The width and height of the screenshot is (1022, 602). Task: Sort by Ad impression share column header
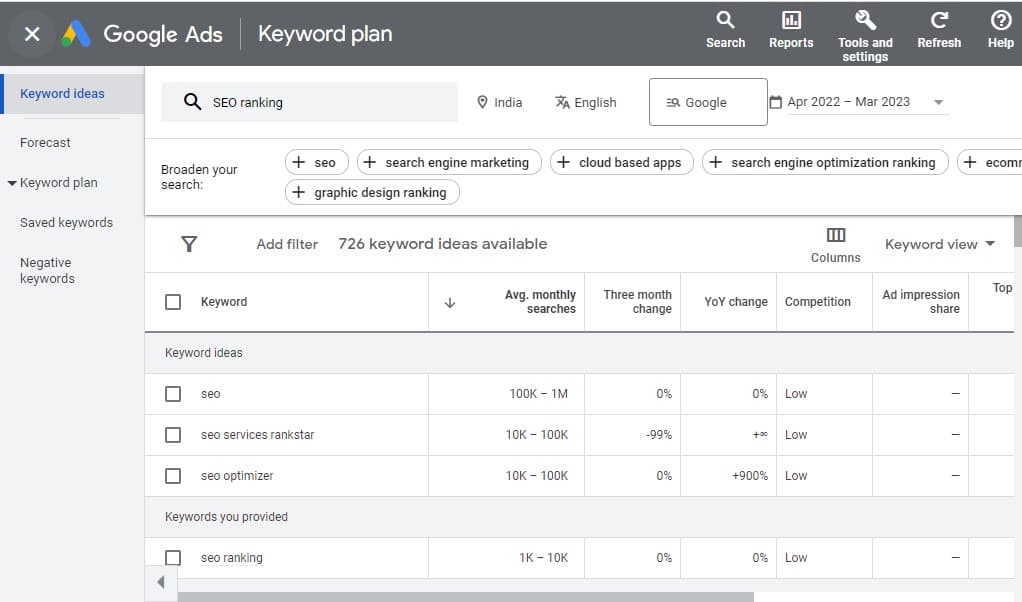pyautogui.click(x=920, y=302)
